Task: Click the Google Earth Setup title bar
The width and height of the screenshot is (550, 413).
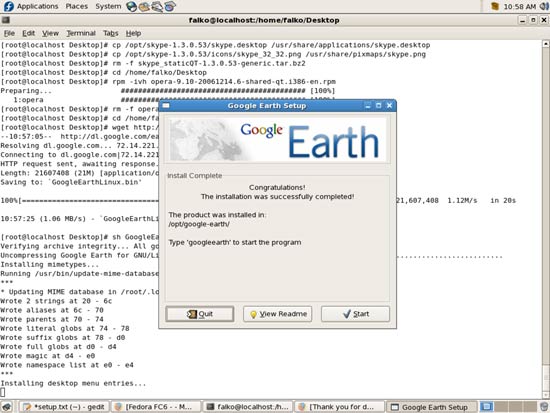Action: [x=267, y=105]
